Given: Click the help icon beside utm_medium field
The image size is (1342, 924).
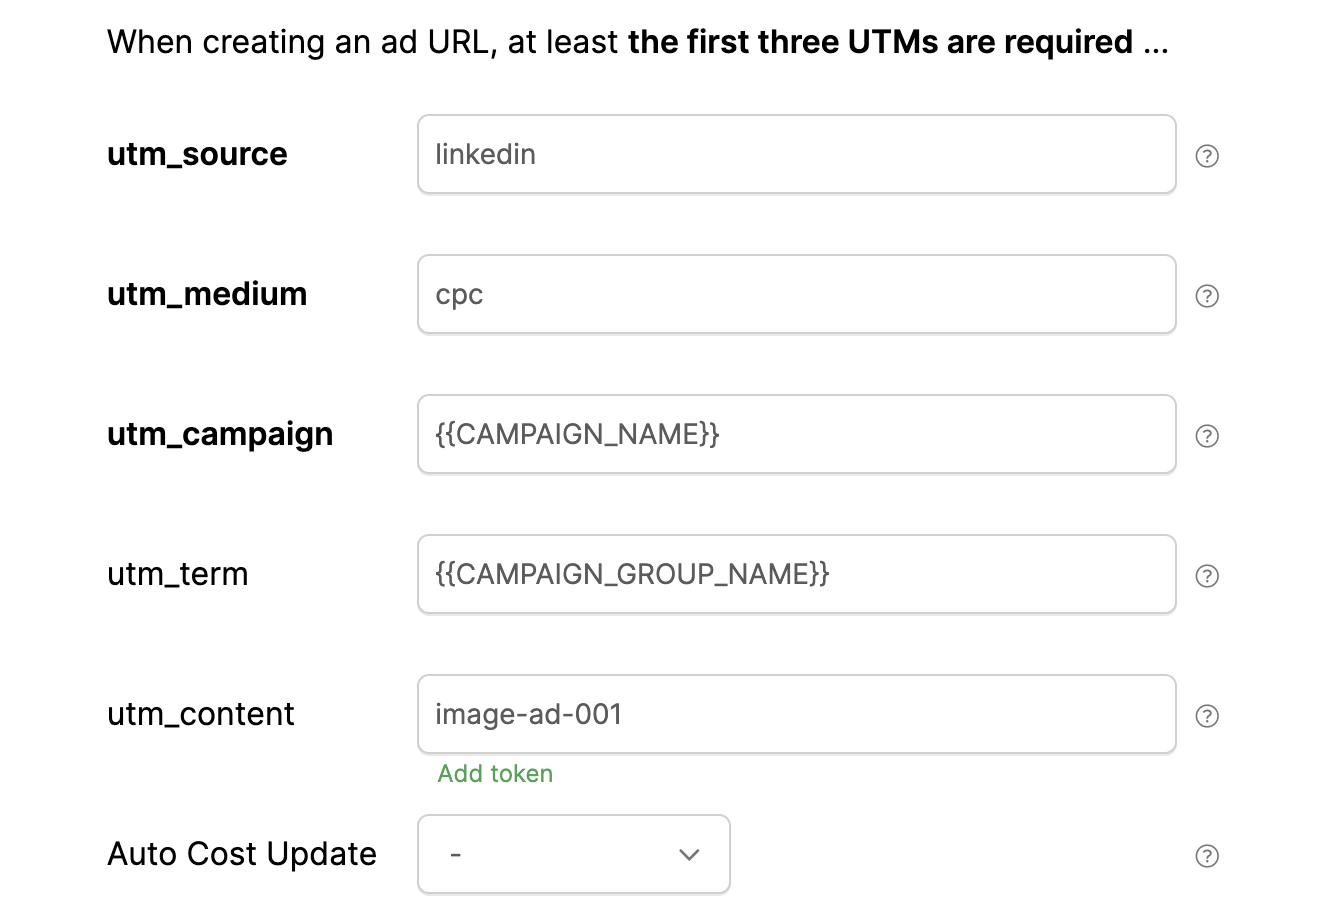Looking at the screenshot, I should [1207, 296].
